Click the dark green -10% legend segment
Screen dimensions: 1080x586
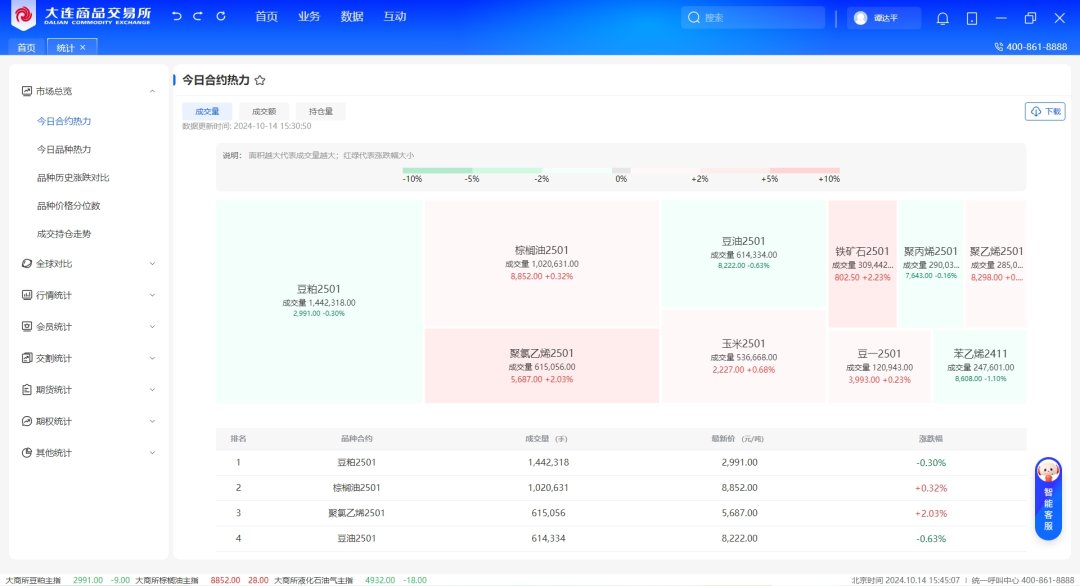(x=437, y=171)
